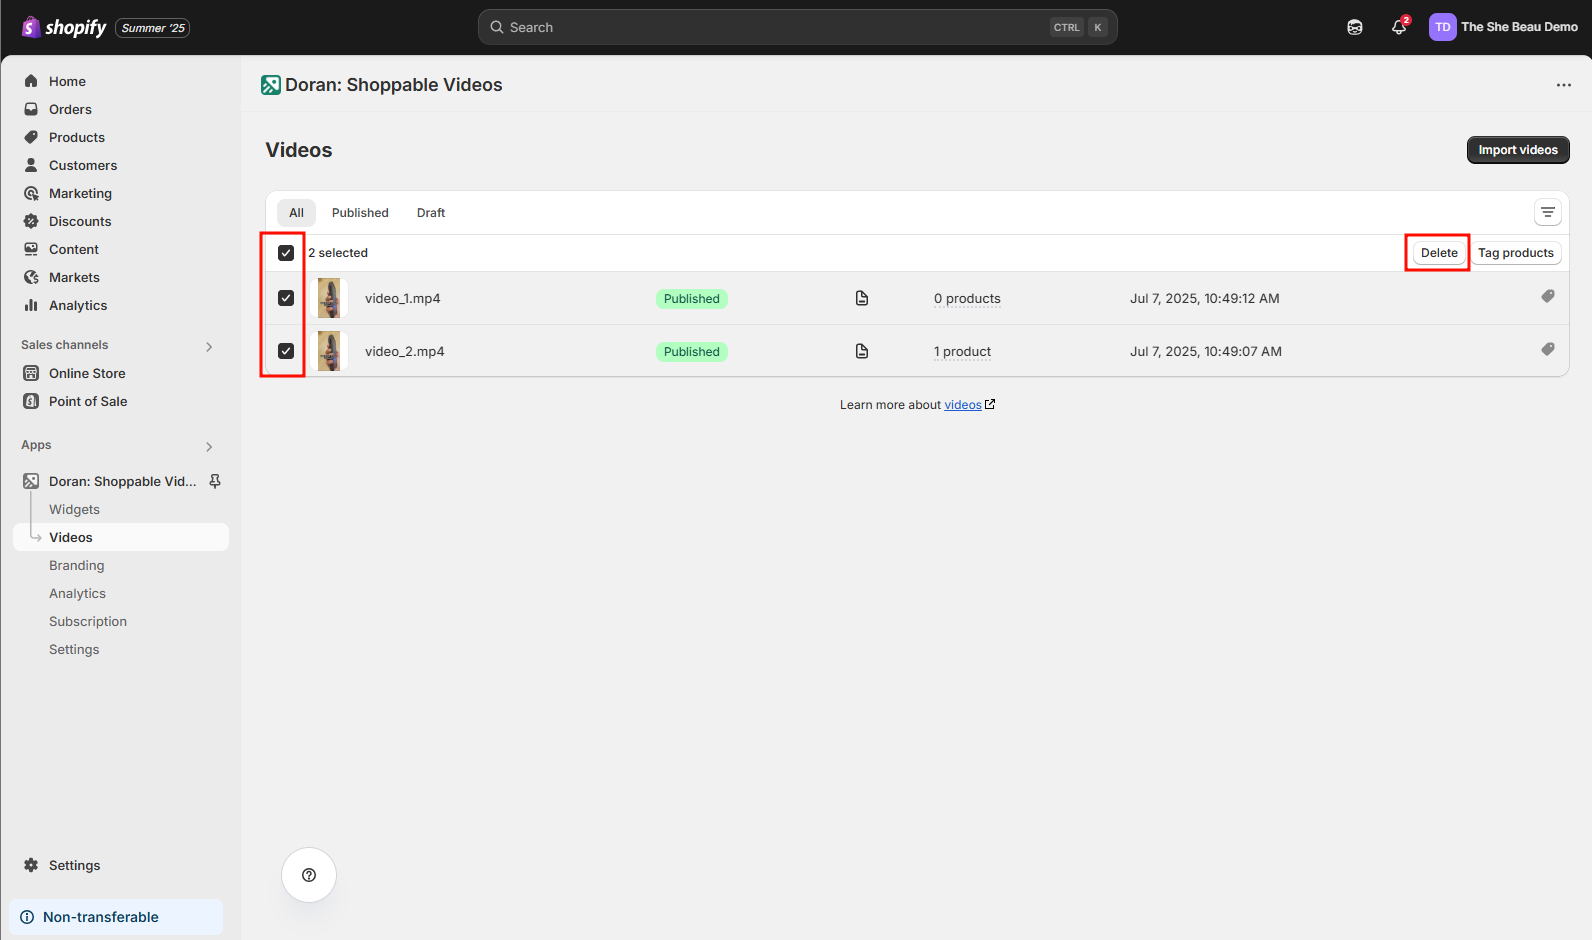Expand the Apps section chevron

(209, 447)
